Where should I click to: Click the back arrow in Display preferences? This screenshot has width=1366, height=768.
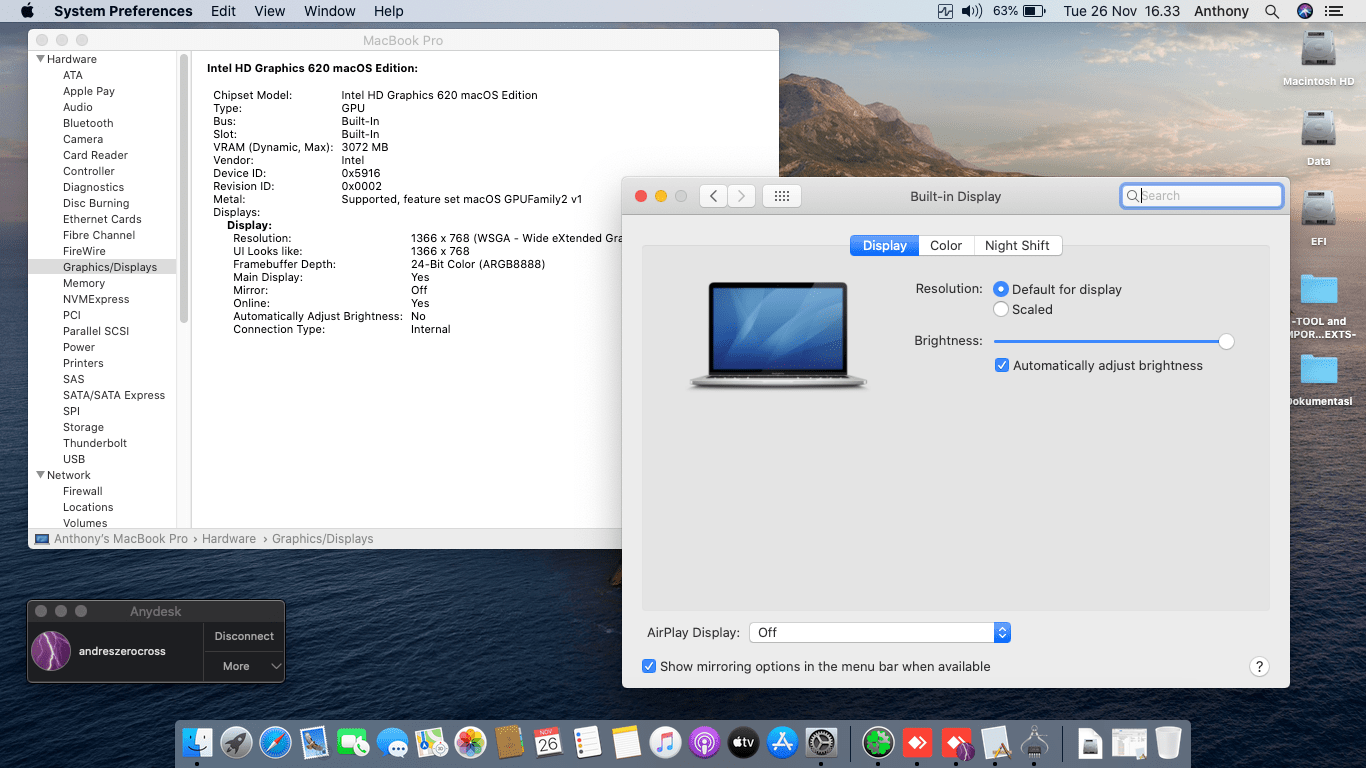713,196
